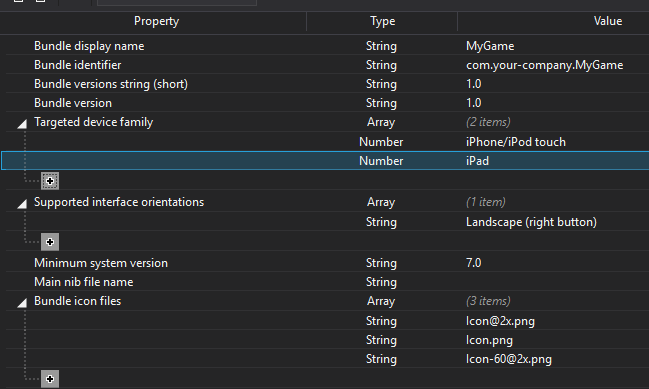Viewport: 649px width, 389px height.
Task: Open Landscape (right button) orientation value
Action: pyautogui.click(x=531, y=222)
